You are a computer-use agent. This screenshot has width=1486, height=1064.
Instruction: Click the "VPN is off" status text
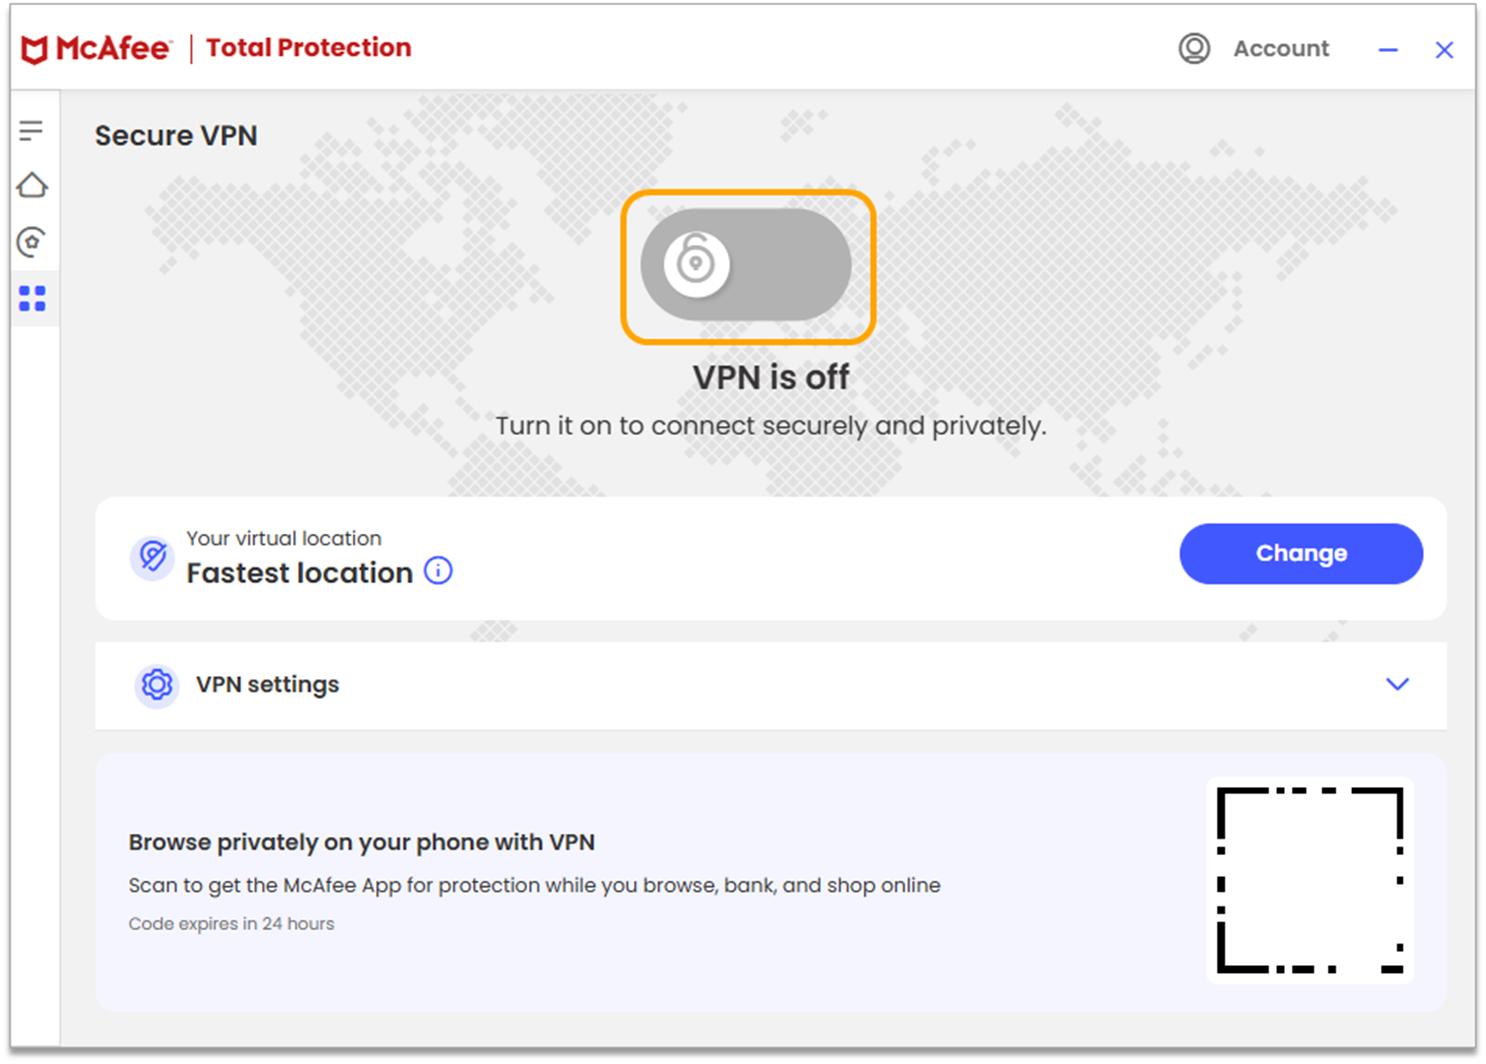tap(770, 378)
